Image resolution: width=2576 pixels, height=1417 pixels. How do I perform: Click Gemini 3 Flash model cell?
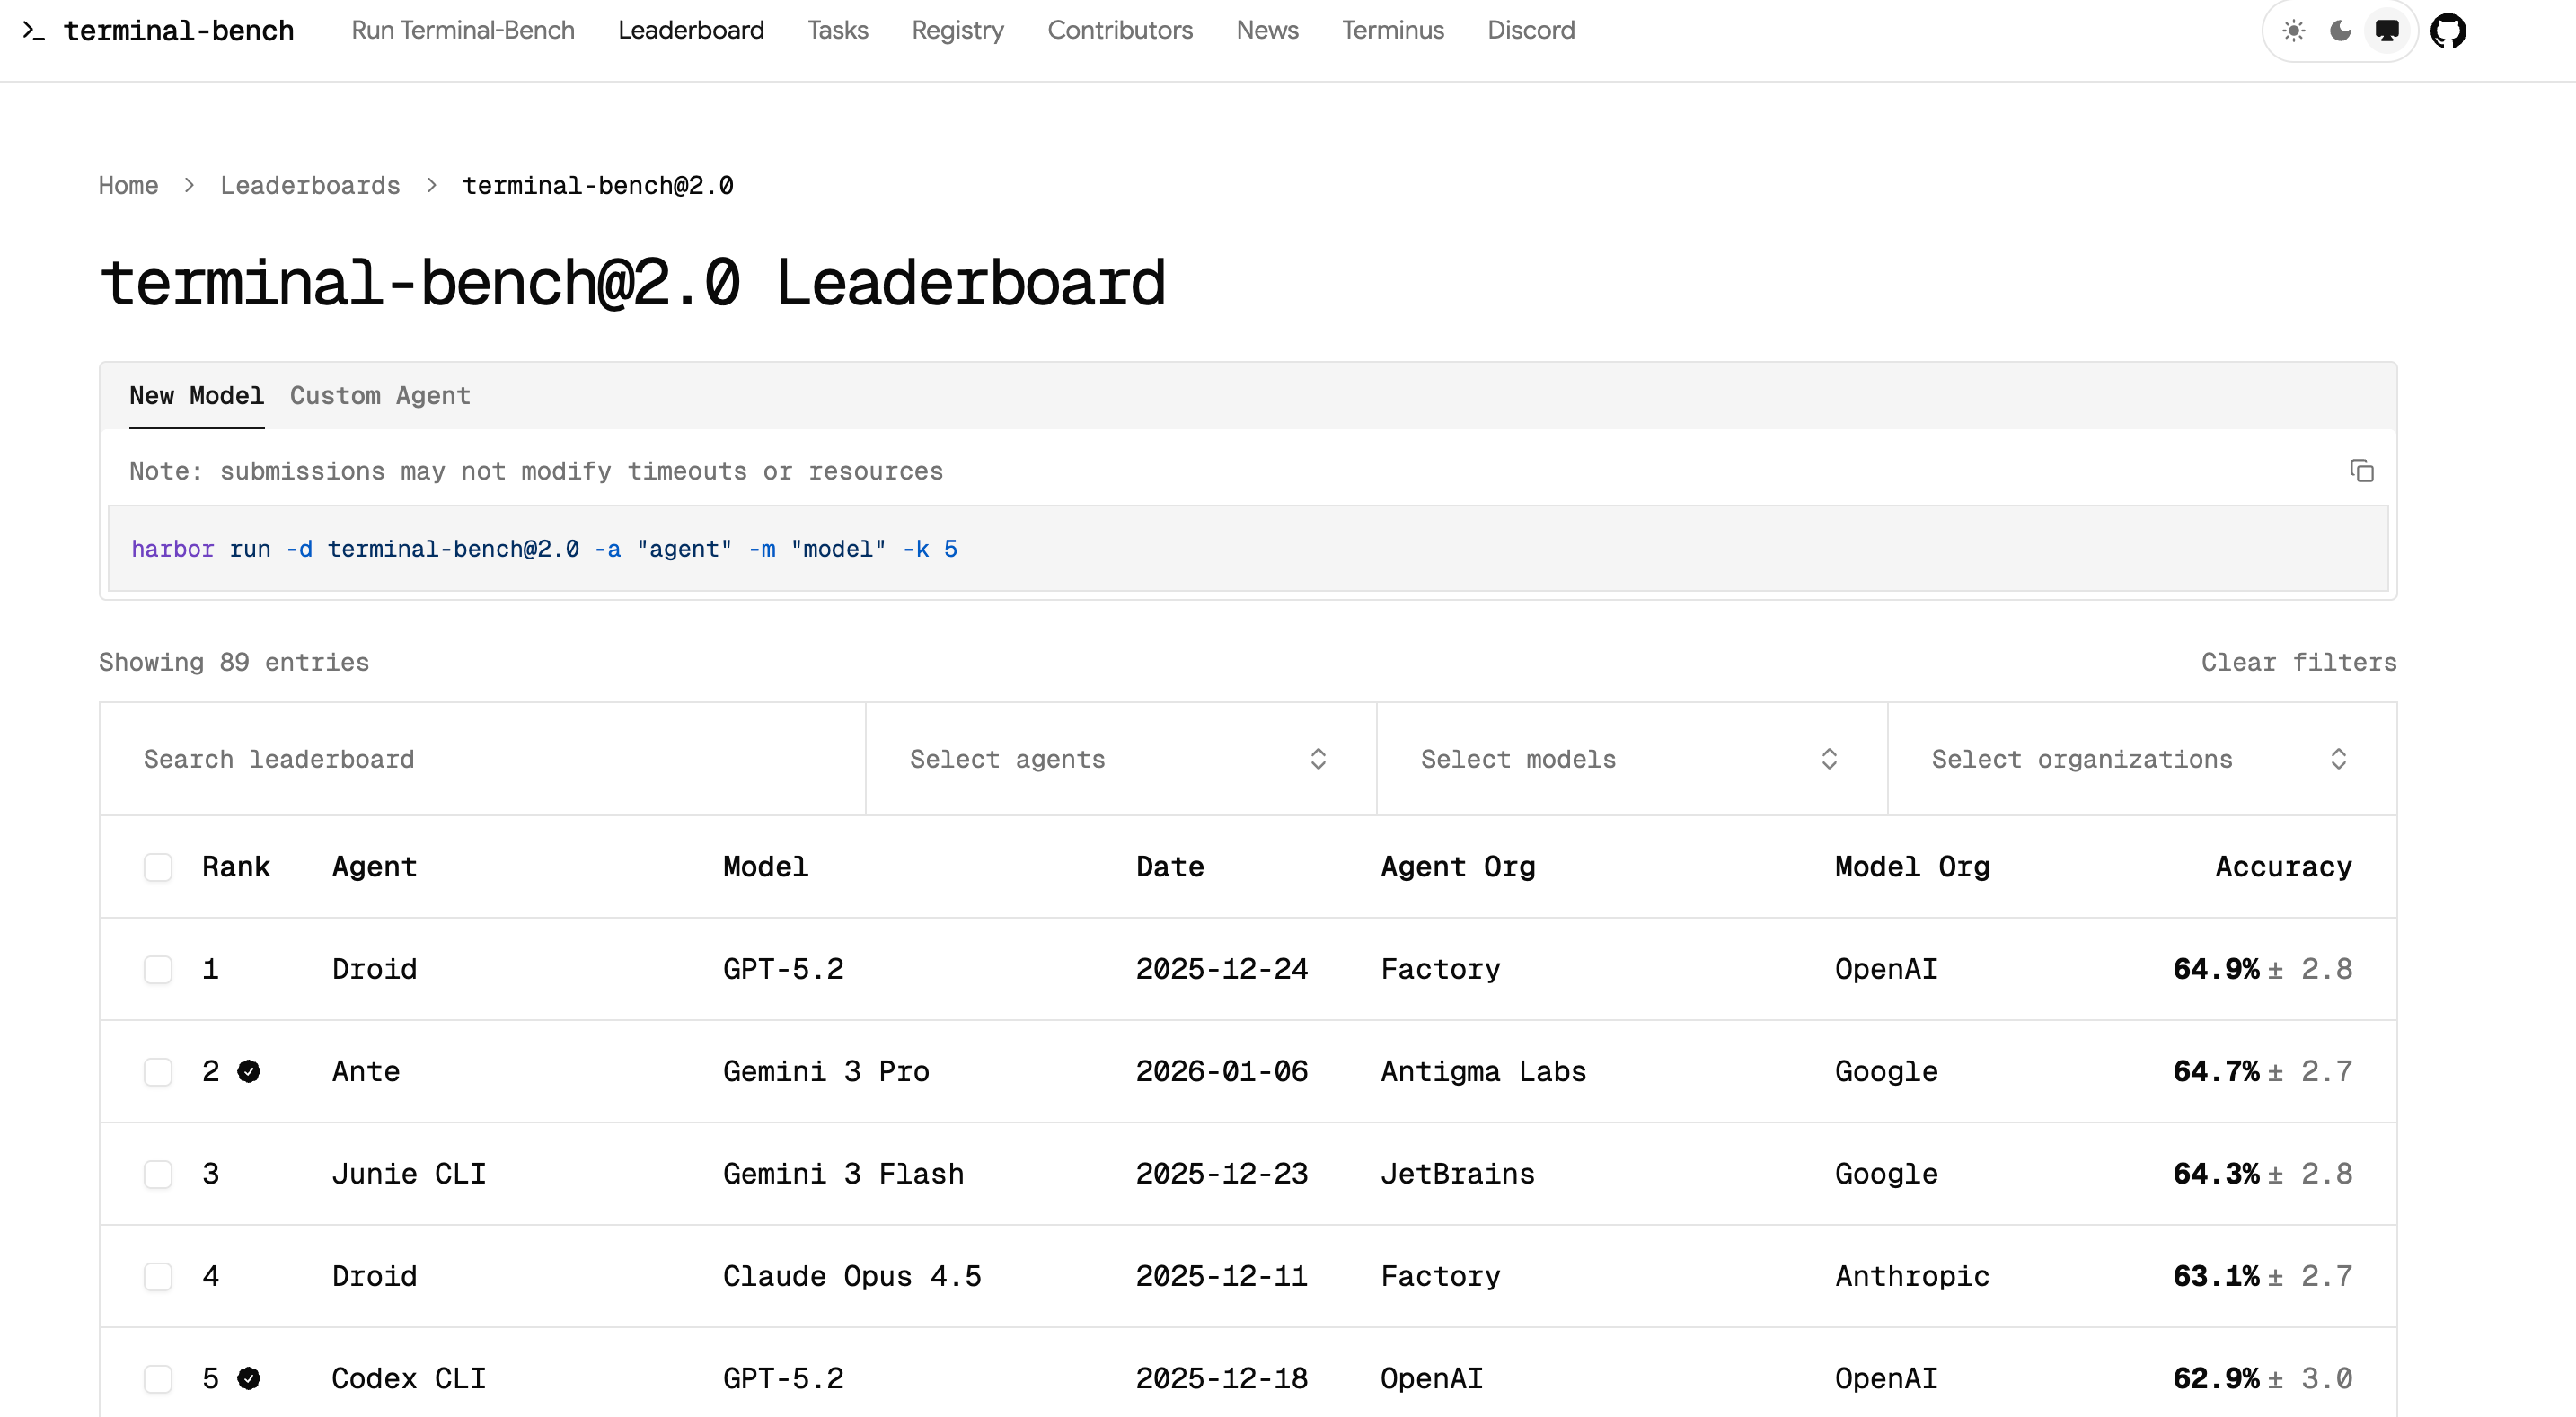tap(843, 1173)
